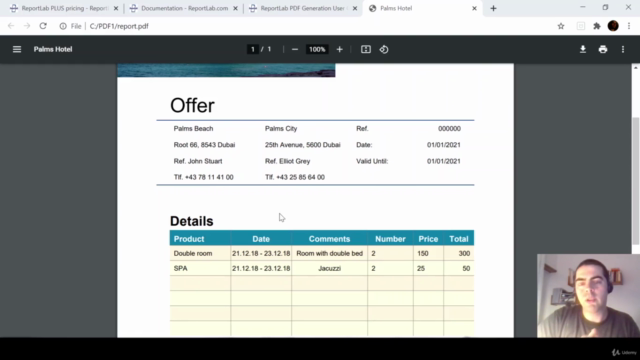Click the Total column header

tap(459, 239)
